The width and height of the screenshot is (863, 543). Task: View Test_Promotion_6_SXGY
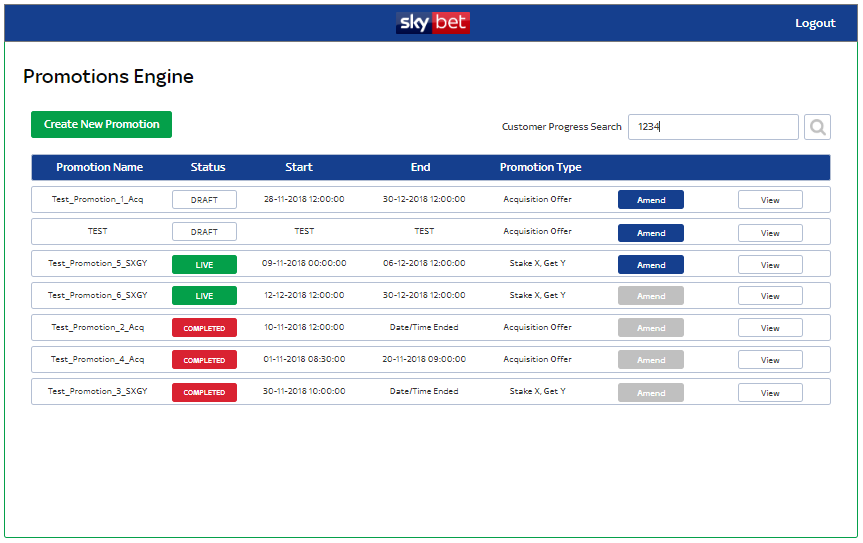click(770, 296)
